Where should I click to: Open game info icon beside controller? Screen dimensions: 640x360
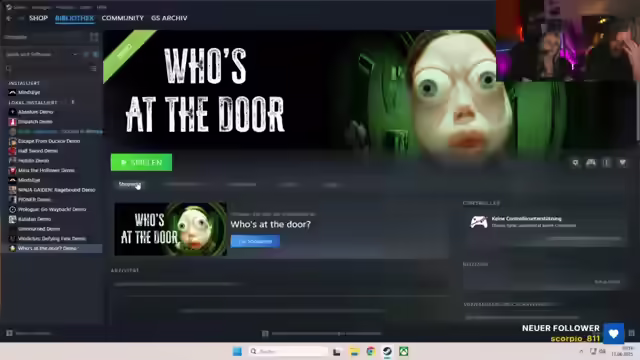point(607,163)
